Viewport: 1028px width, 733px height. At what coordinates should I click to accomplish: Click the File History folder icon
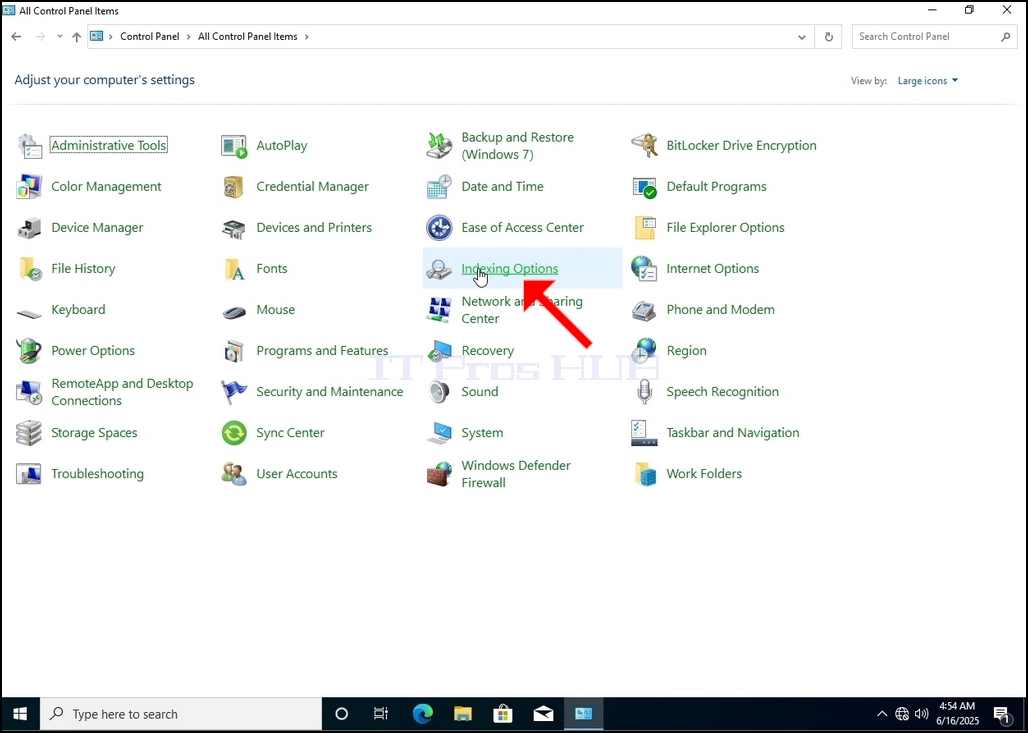[30, 269]
